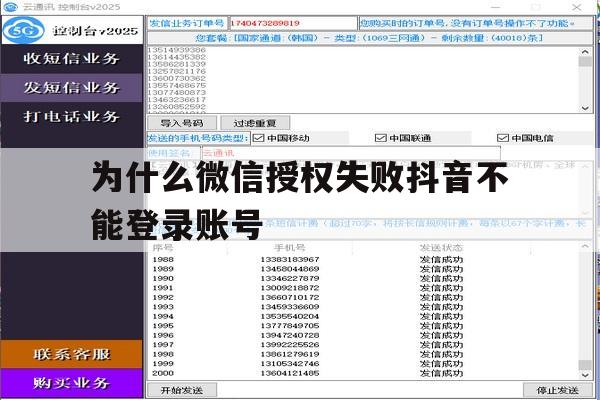
Task: Click the 5G cloud logo icon
Action: [x=24, y=30]
